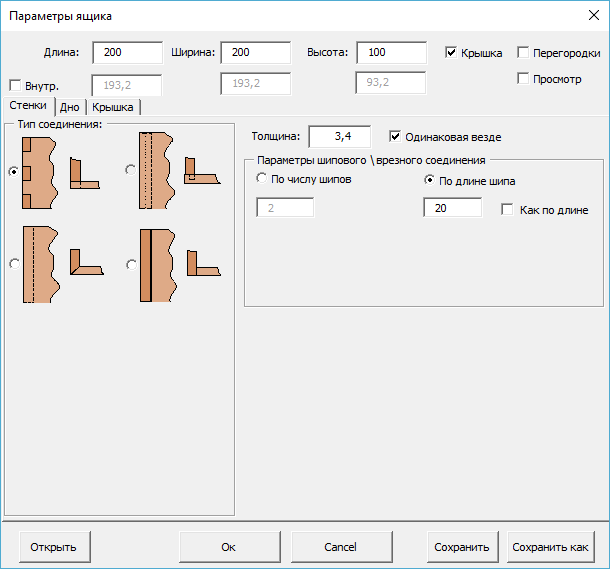Choose the 'По числу шипов' option
Image resolution: width=610 pixels, height=569 pixels.
click(x=263, y=181)
